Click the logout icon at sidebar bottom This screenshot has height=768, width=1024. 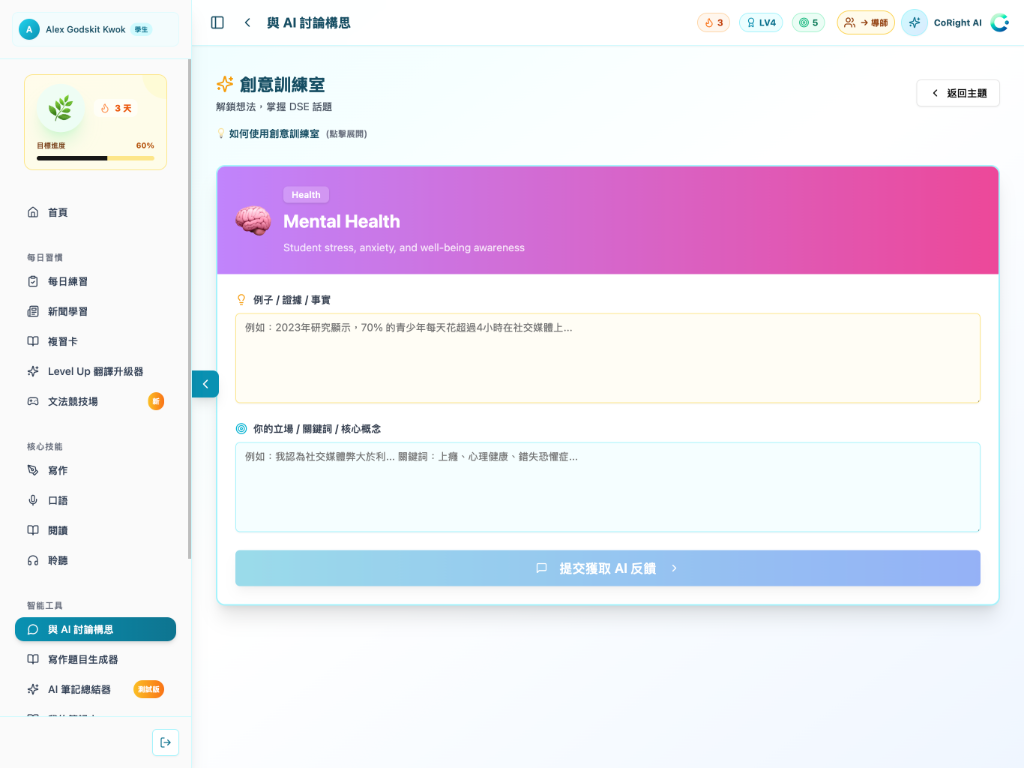click(x=165, y=743)
